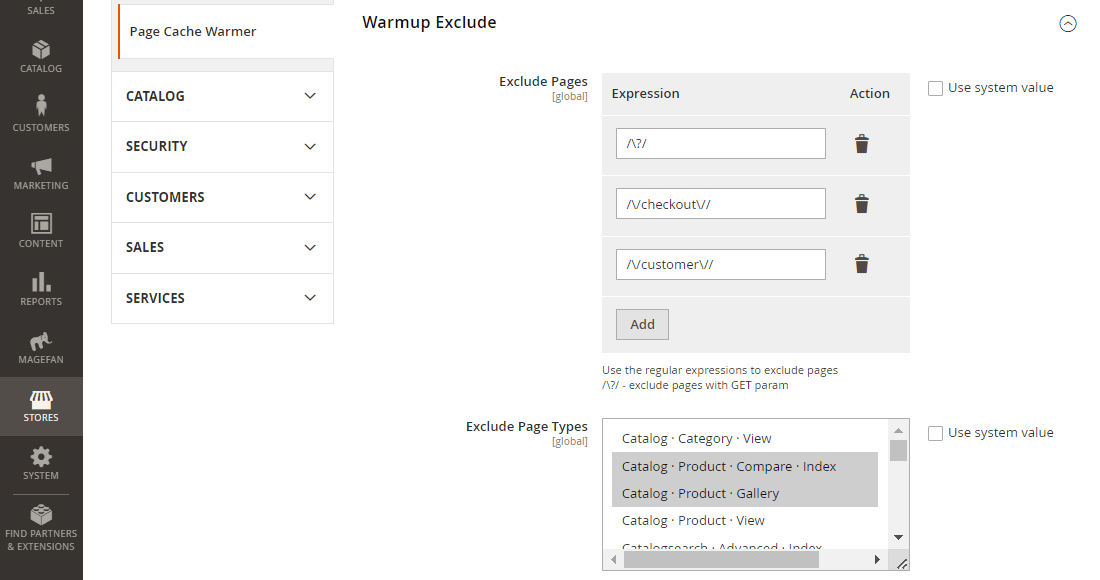This screenshot has width=1100, height=580.
Task: Grab the page types list resize handle
Action: click(x=902, y=563)
